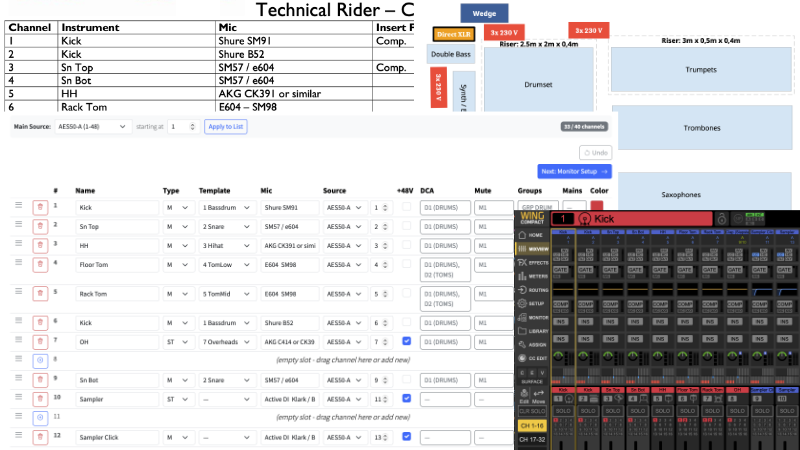
Task: Click the lock icon in WING header
Action: pyautogui.click(x=721, y=219)
